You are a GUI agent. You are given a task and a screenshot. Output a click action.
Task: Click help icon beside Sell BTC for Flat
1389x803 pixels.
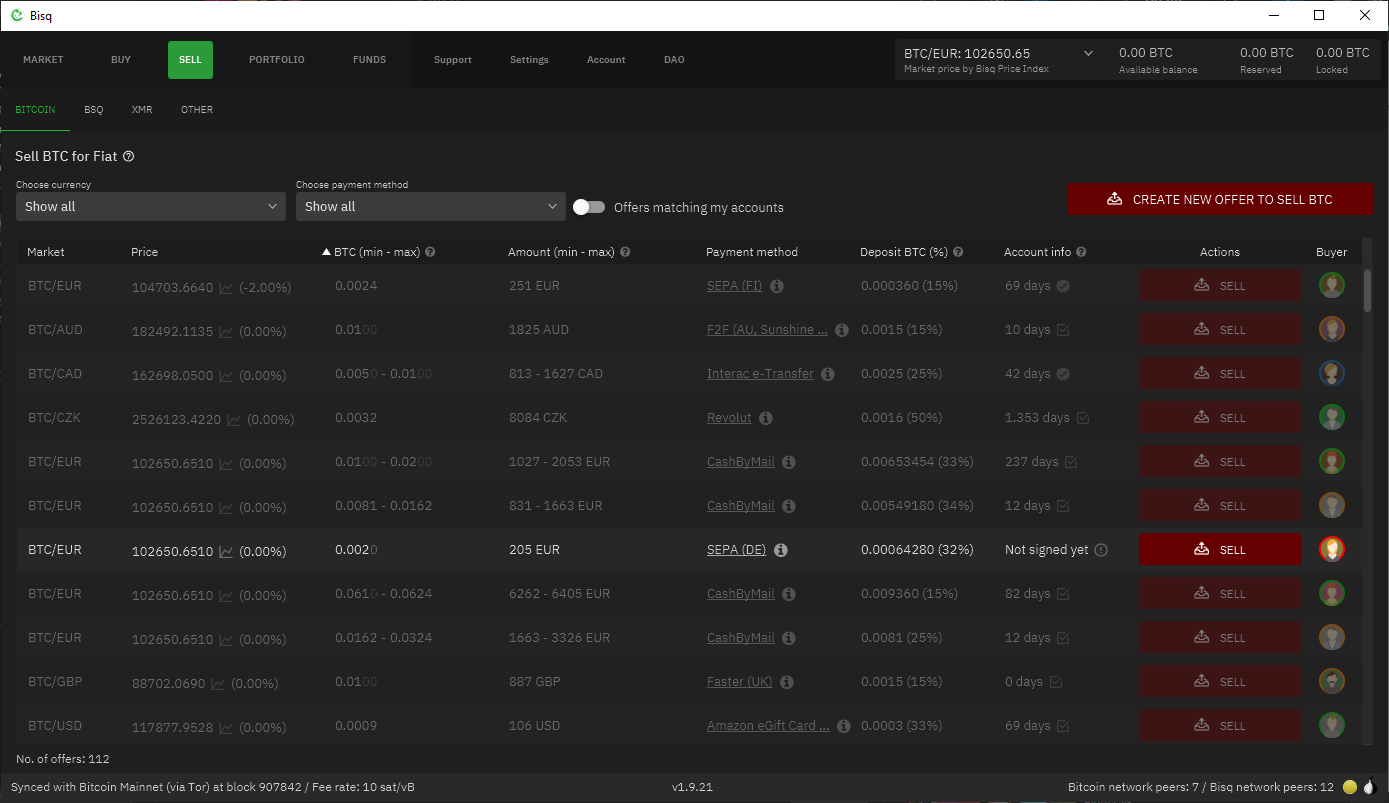(129, 157)
